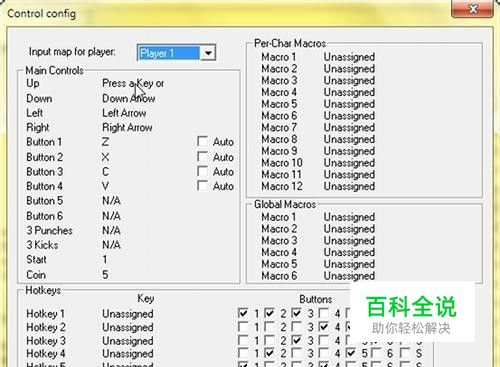The height and width of the screenshot is (367, 500).
Task: Click Unassigned for Per-Char Macro 9
Action: pos(349,151)
